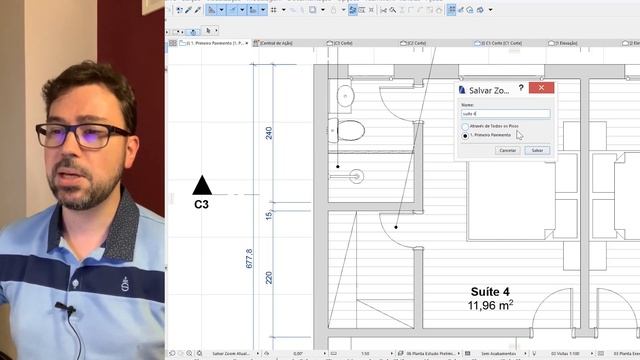Click the scissors trim icon
The image size is (640, 360).
point(384,10)
